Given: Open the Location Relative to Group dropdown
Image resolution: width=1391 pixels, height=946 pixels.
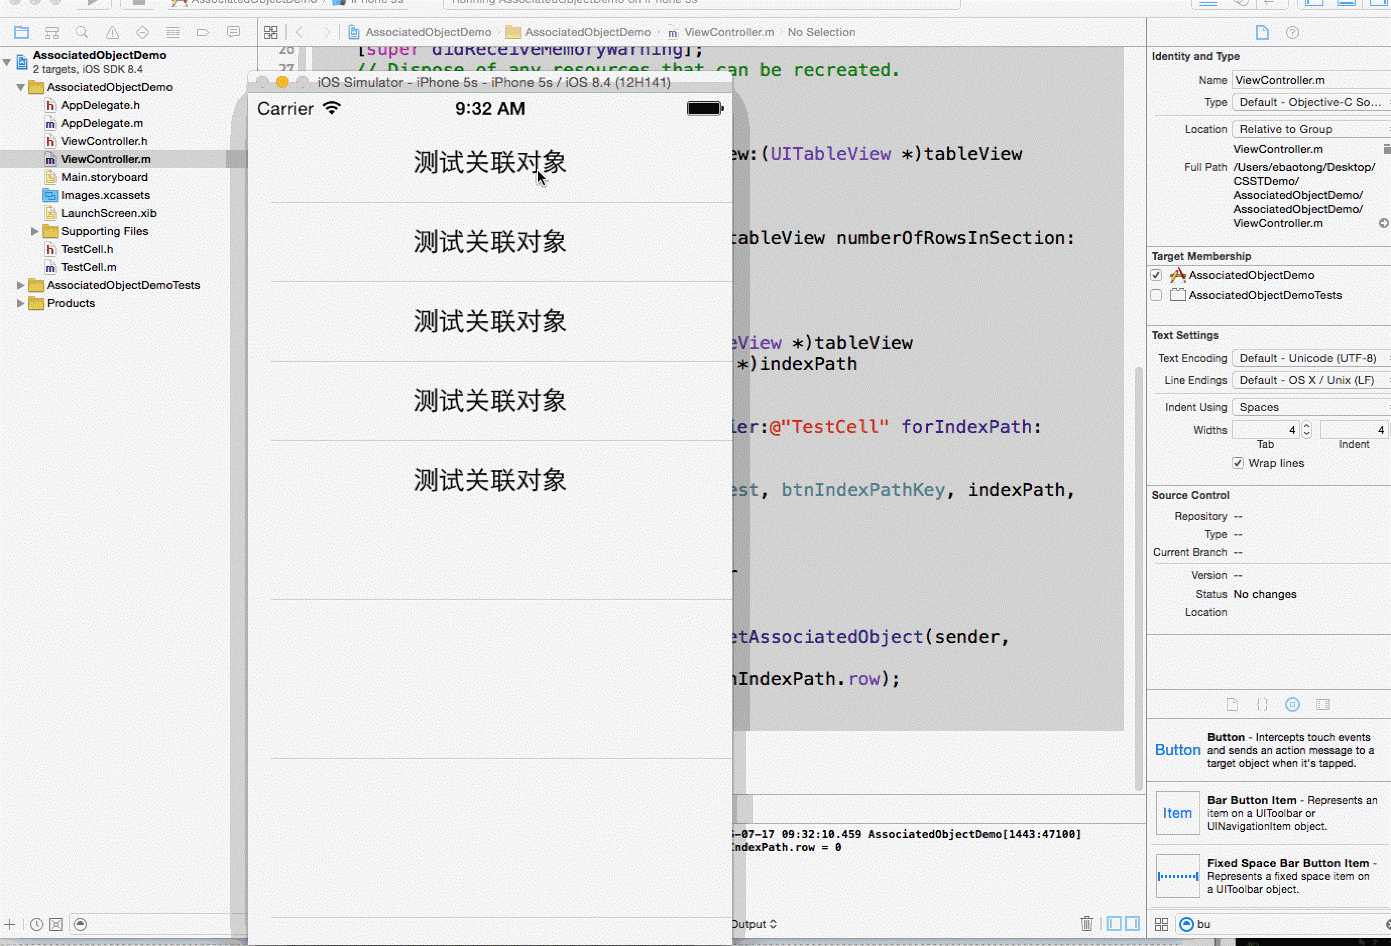Looking at the screenshot, I should [1311, 129].
